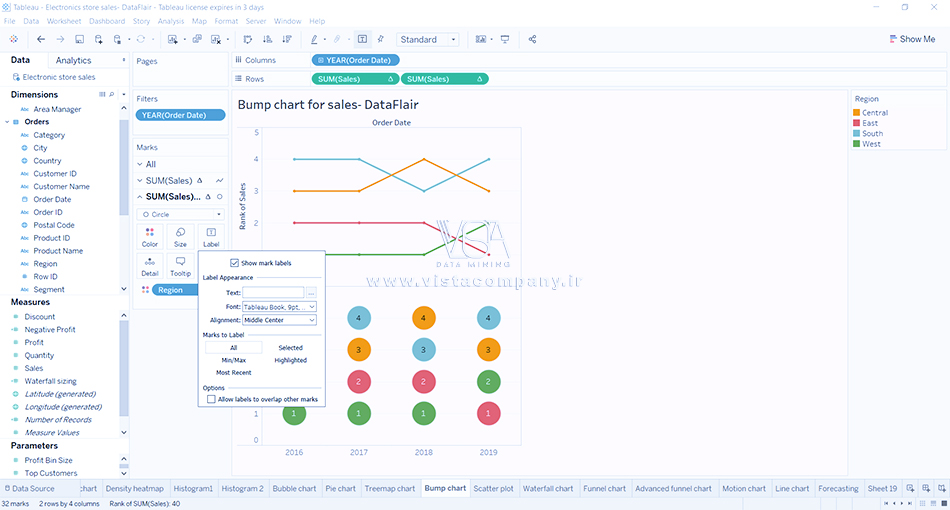Click the Share workbook toolbar icon
Screen dimensions: 950x510
[532, 39]
